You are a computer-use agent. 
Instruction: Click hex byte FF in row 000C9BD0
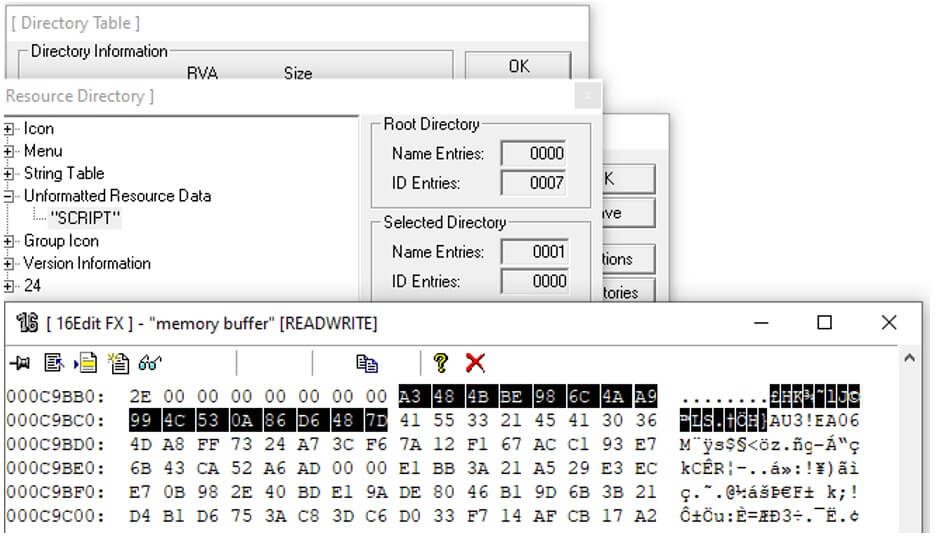click(208, 445)
